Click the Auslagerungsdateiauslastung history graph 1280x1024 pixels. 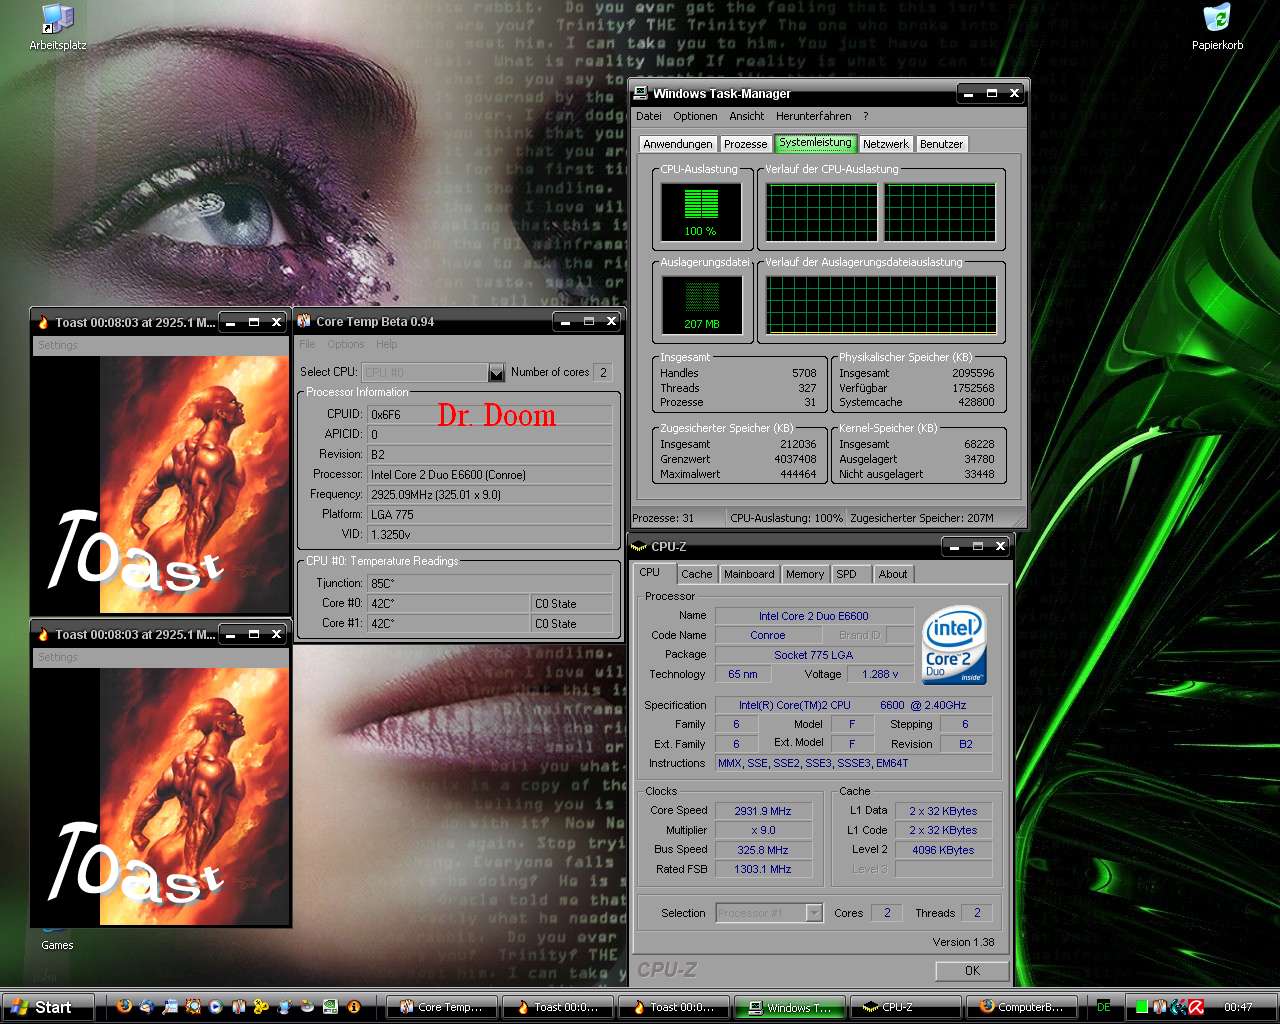[881, 304]
